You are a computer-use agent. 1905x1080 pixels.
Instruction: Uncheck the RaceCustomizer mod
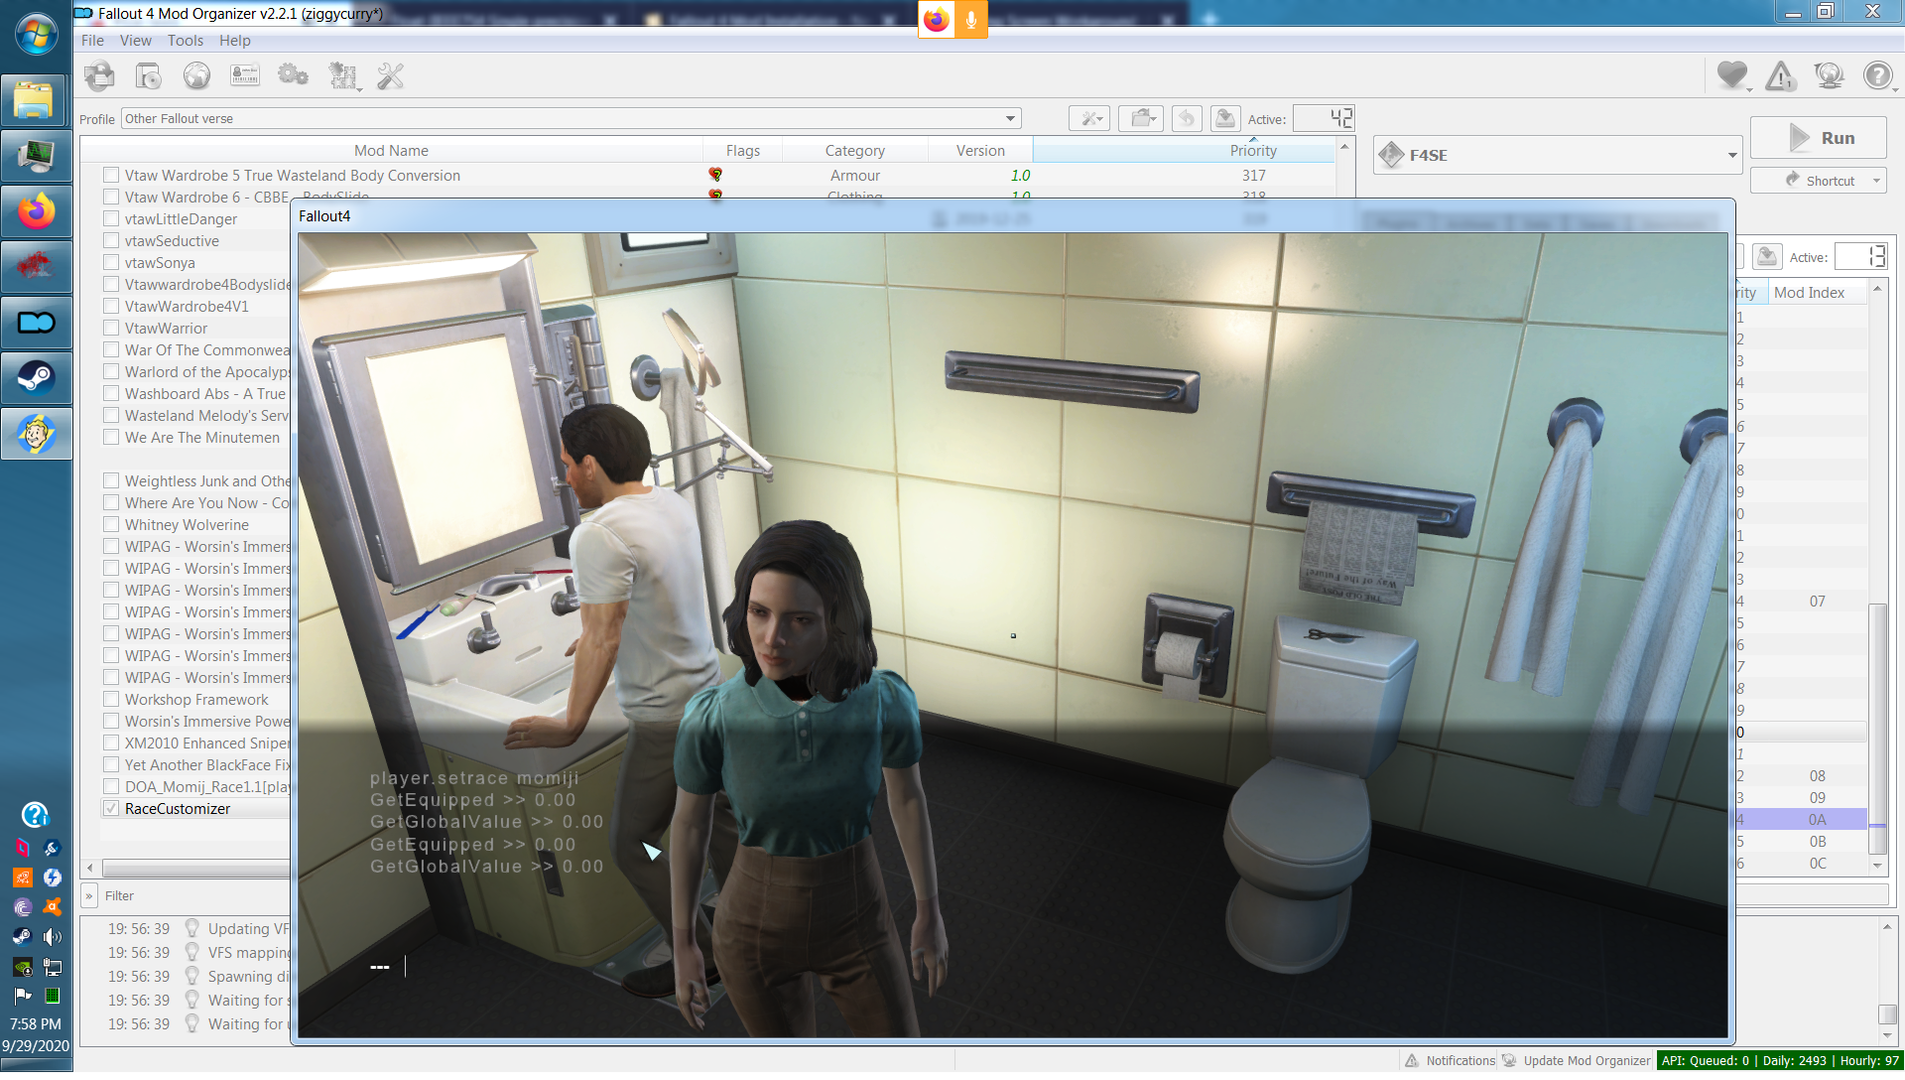(111, 809)
